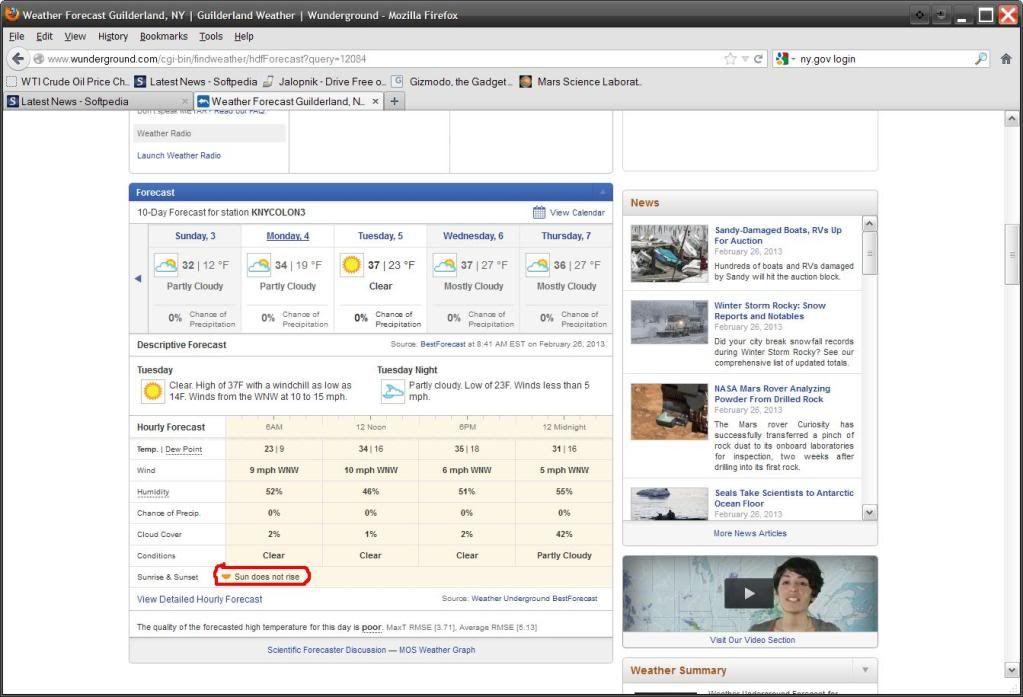Click Tuesday's clear sun icon in 10-day row
The width and height of the screenshot is (1023, 697).
tap(351, 265)
